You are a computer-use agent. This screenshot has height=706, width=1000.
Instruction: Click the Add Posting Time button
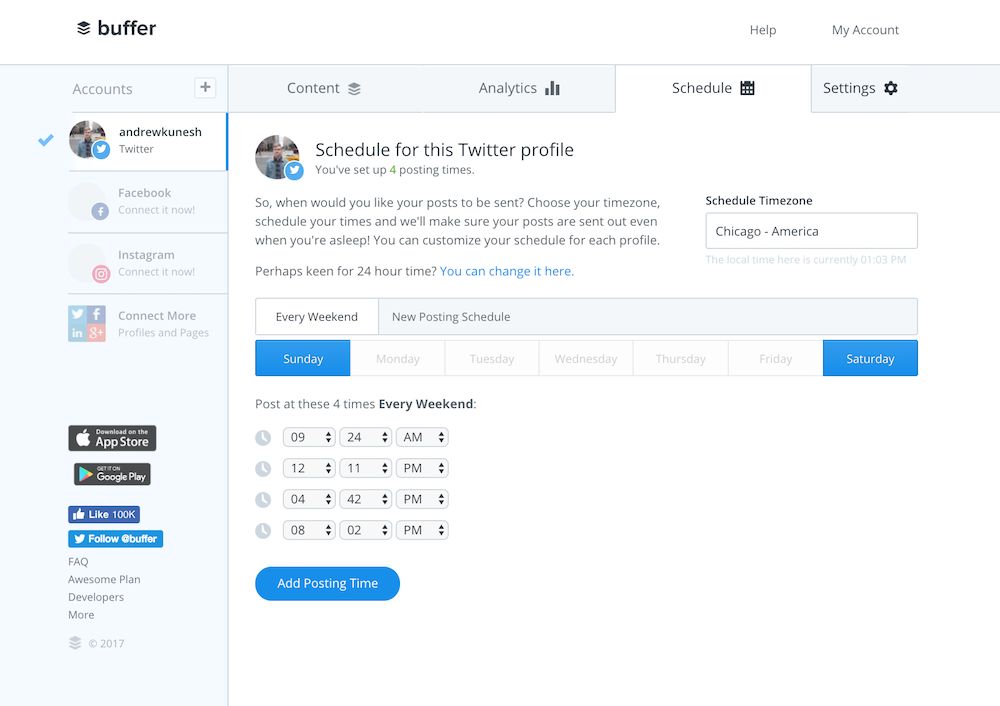point(327,584)
